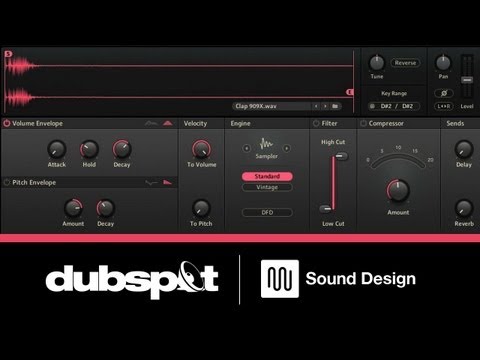Click the Level fader handle

[467, 80]
